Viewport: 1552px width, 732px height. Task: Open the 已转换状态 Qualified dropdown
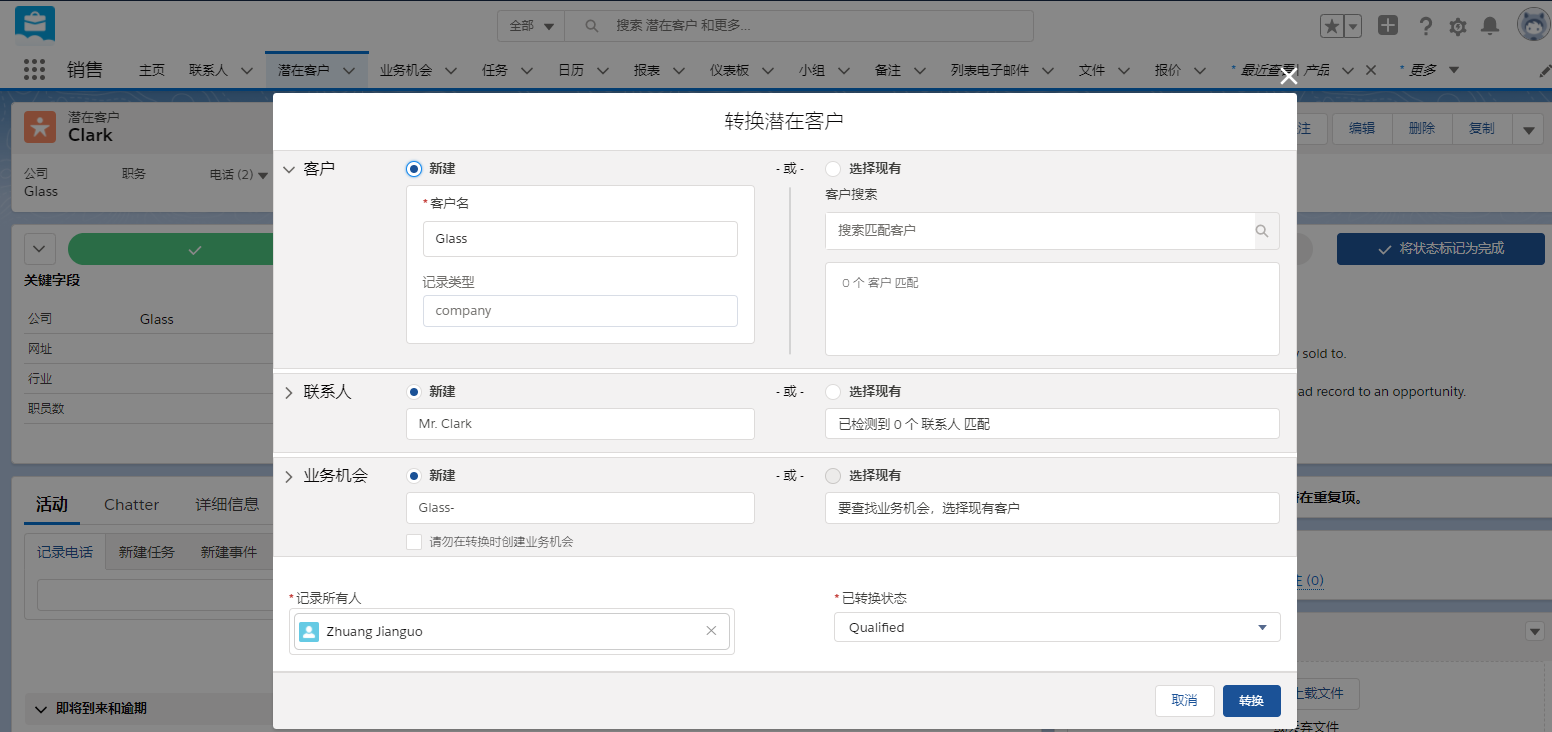(x=1261, y=627)
